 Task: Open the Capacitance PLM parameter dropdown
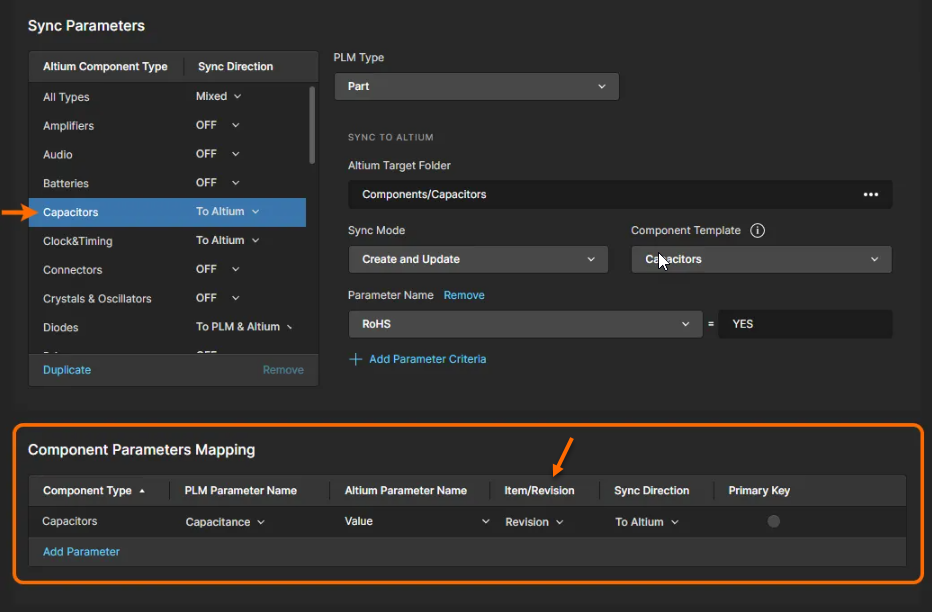[x=225, y=522]
